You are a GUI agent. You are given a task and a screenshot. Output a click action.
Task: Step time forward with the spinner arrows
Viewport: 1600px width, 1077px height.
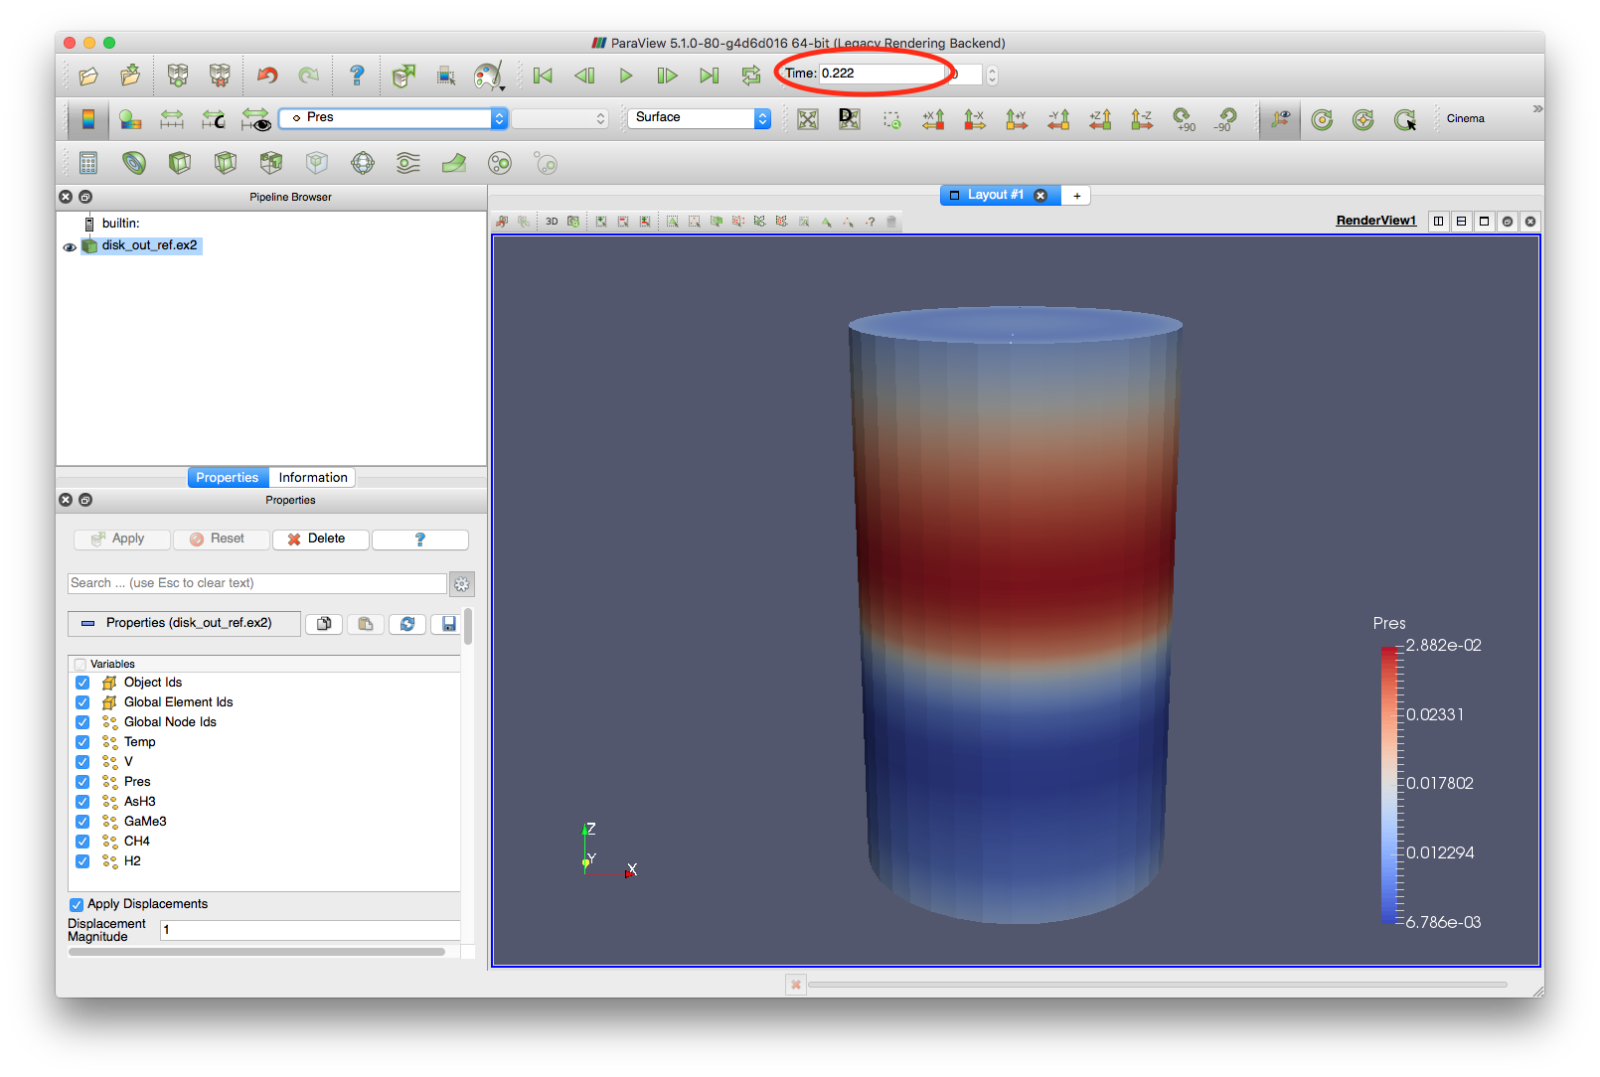pyautogui.click(x=990, y=74)
